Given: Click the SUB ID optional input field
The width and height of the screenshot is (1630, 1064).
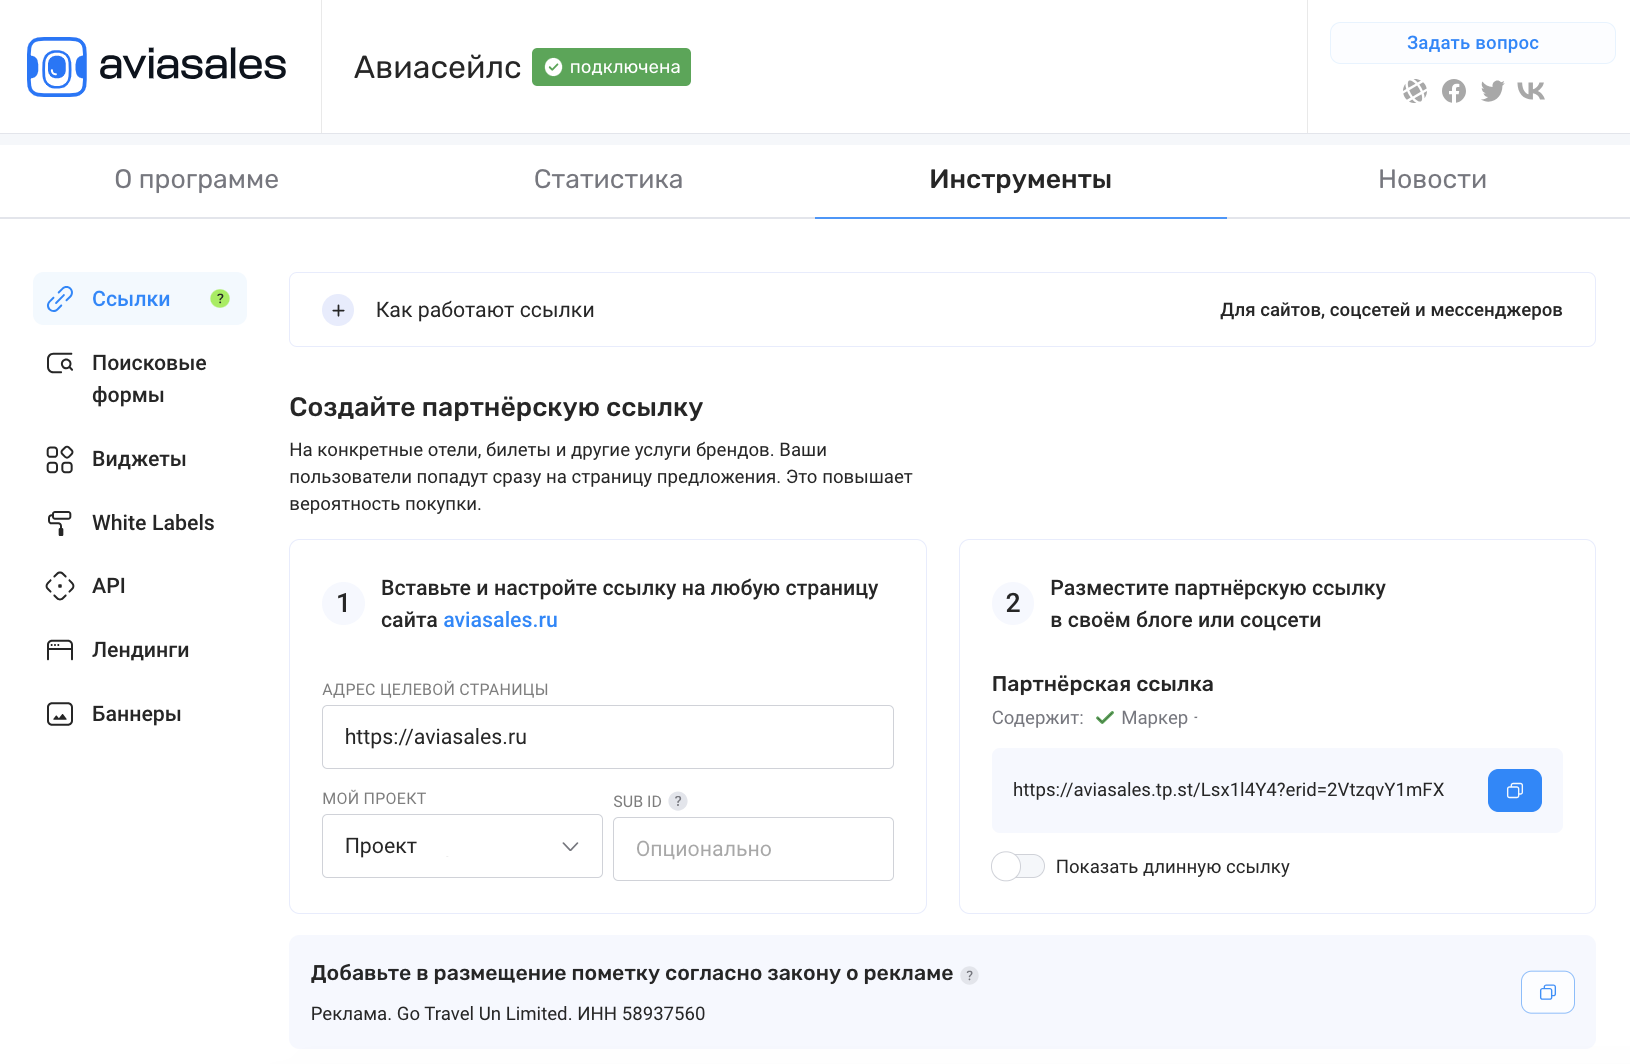Looking at the screenshot, I should click(753, 849).
